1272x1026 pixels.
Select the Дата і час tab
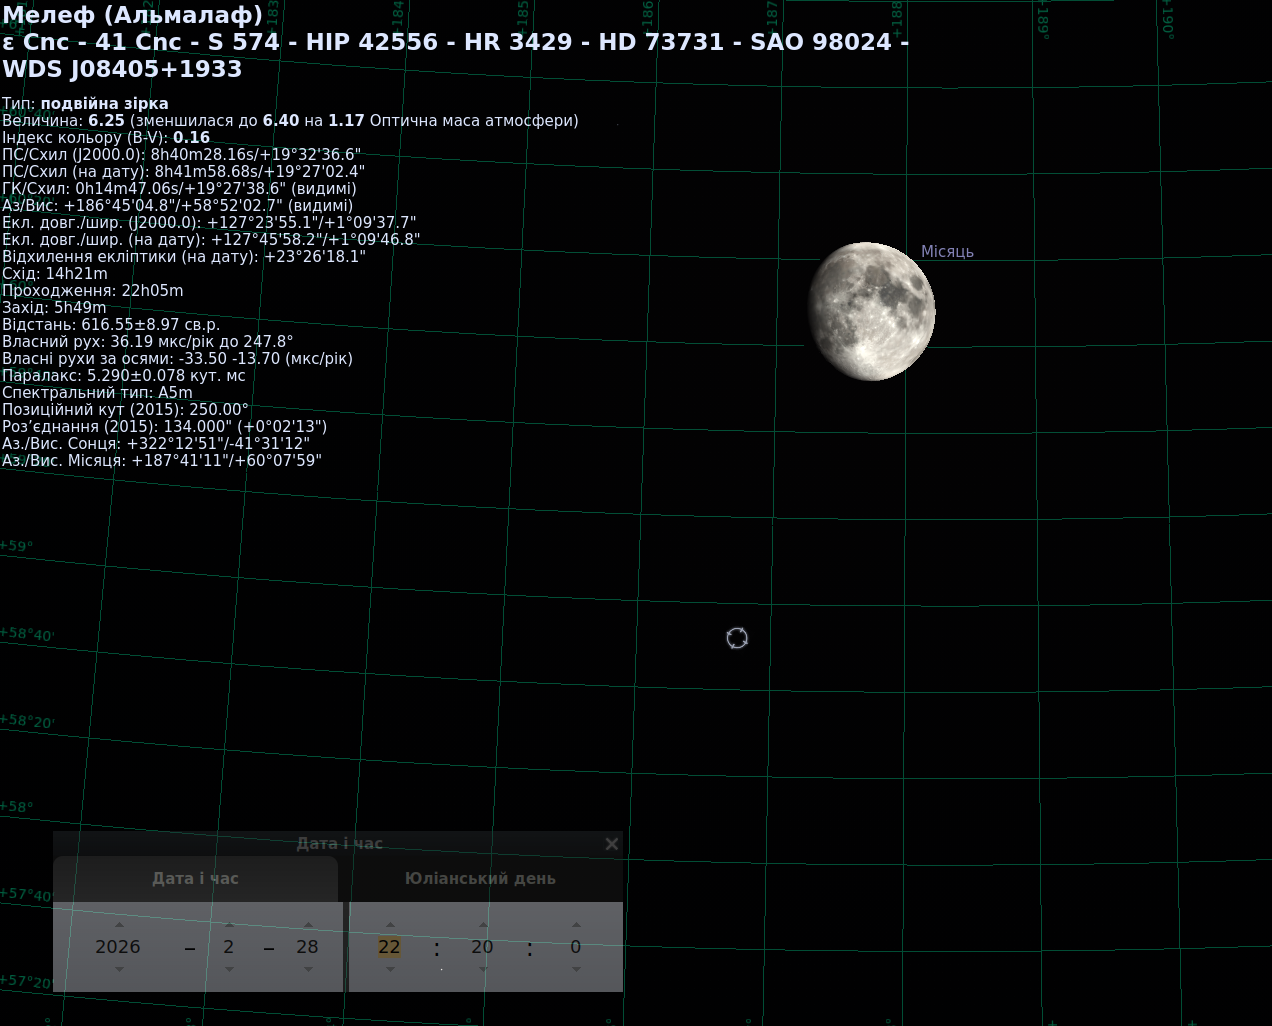click(196, 879)
